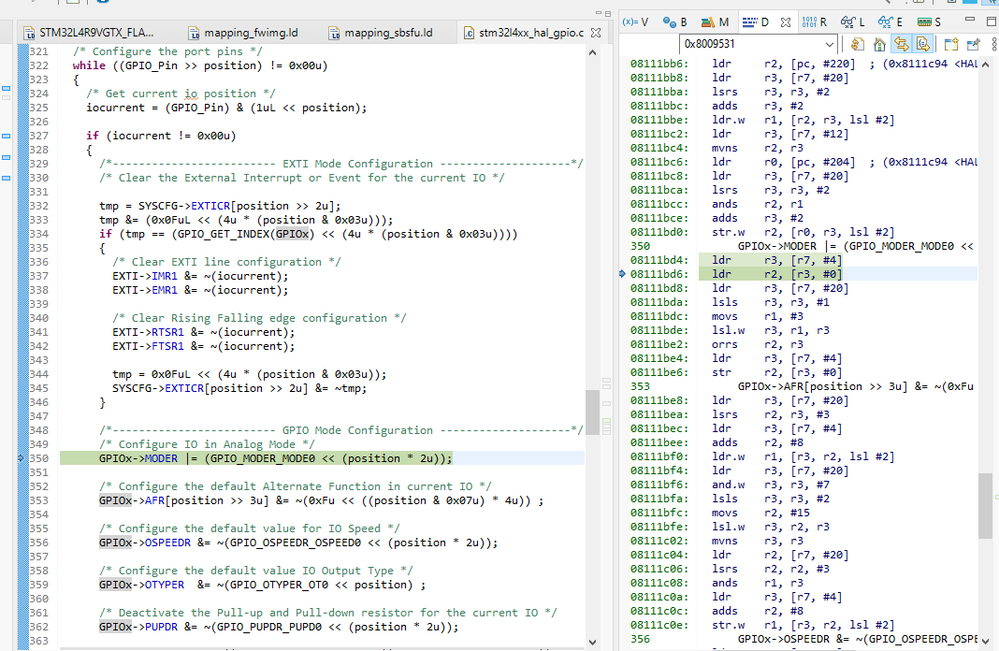The height and width of the screenshot is (651, 999).
Task: Click the AFR field on line 353
Action: (x=155, y=500)
